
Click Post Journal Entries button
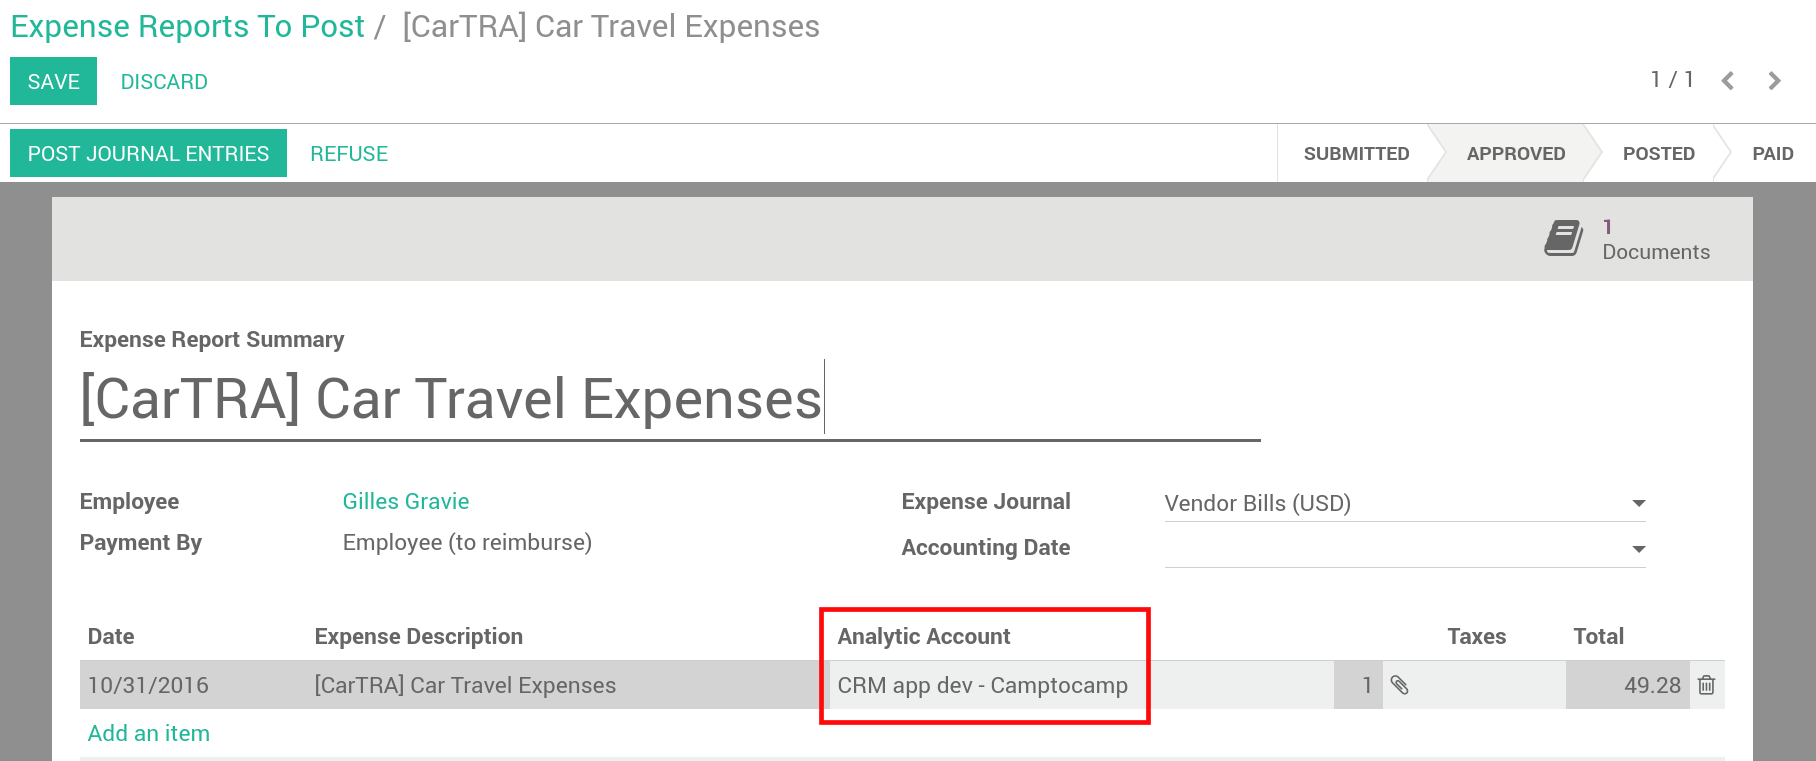pos(148,154)
